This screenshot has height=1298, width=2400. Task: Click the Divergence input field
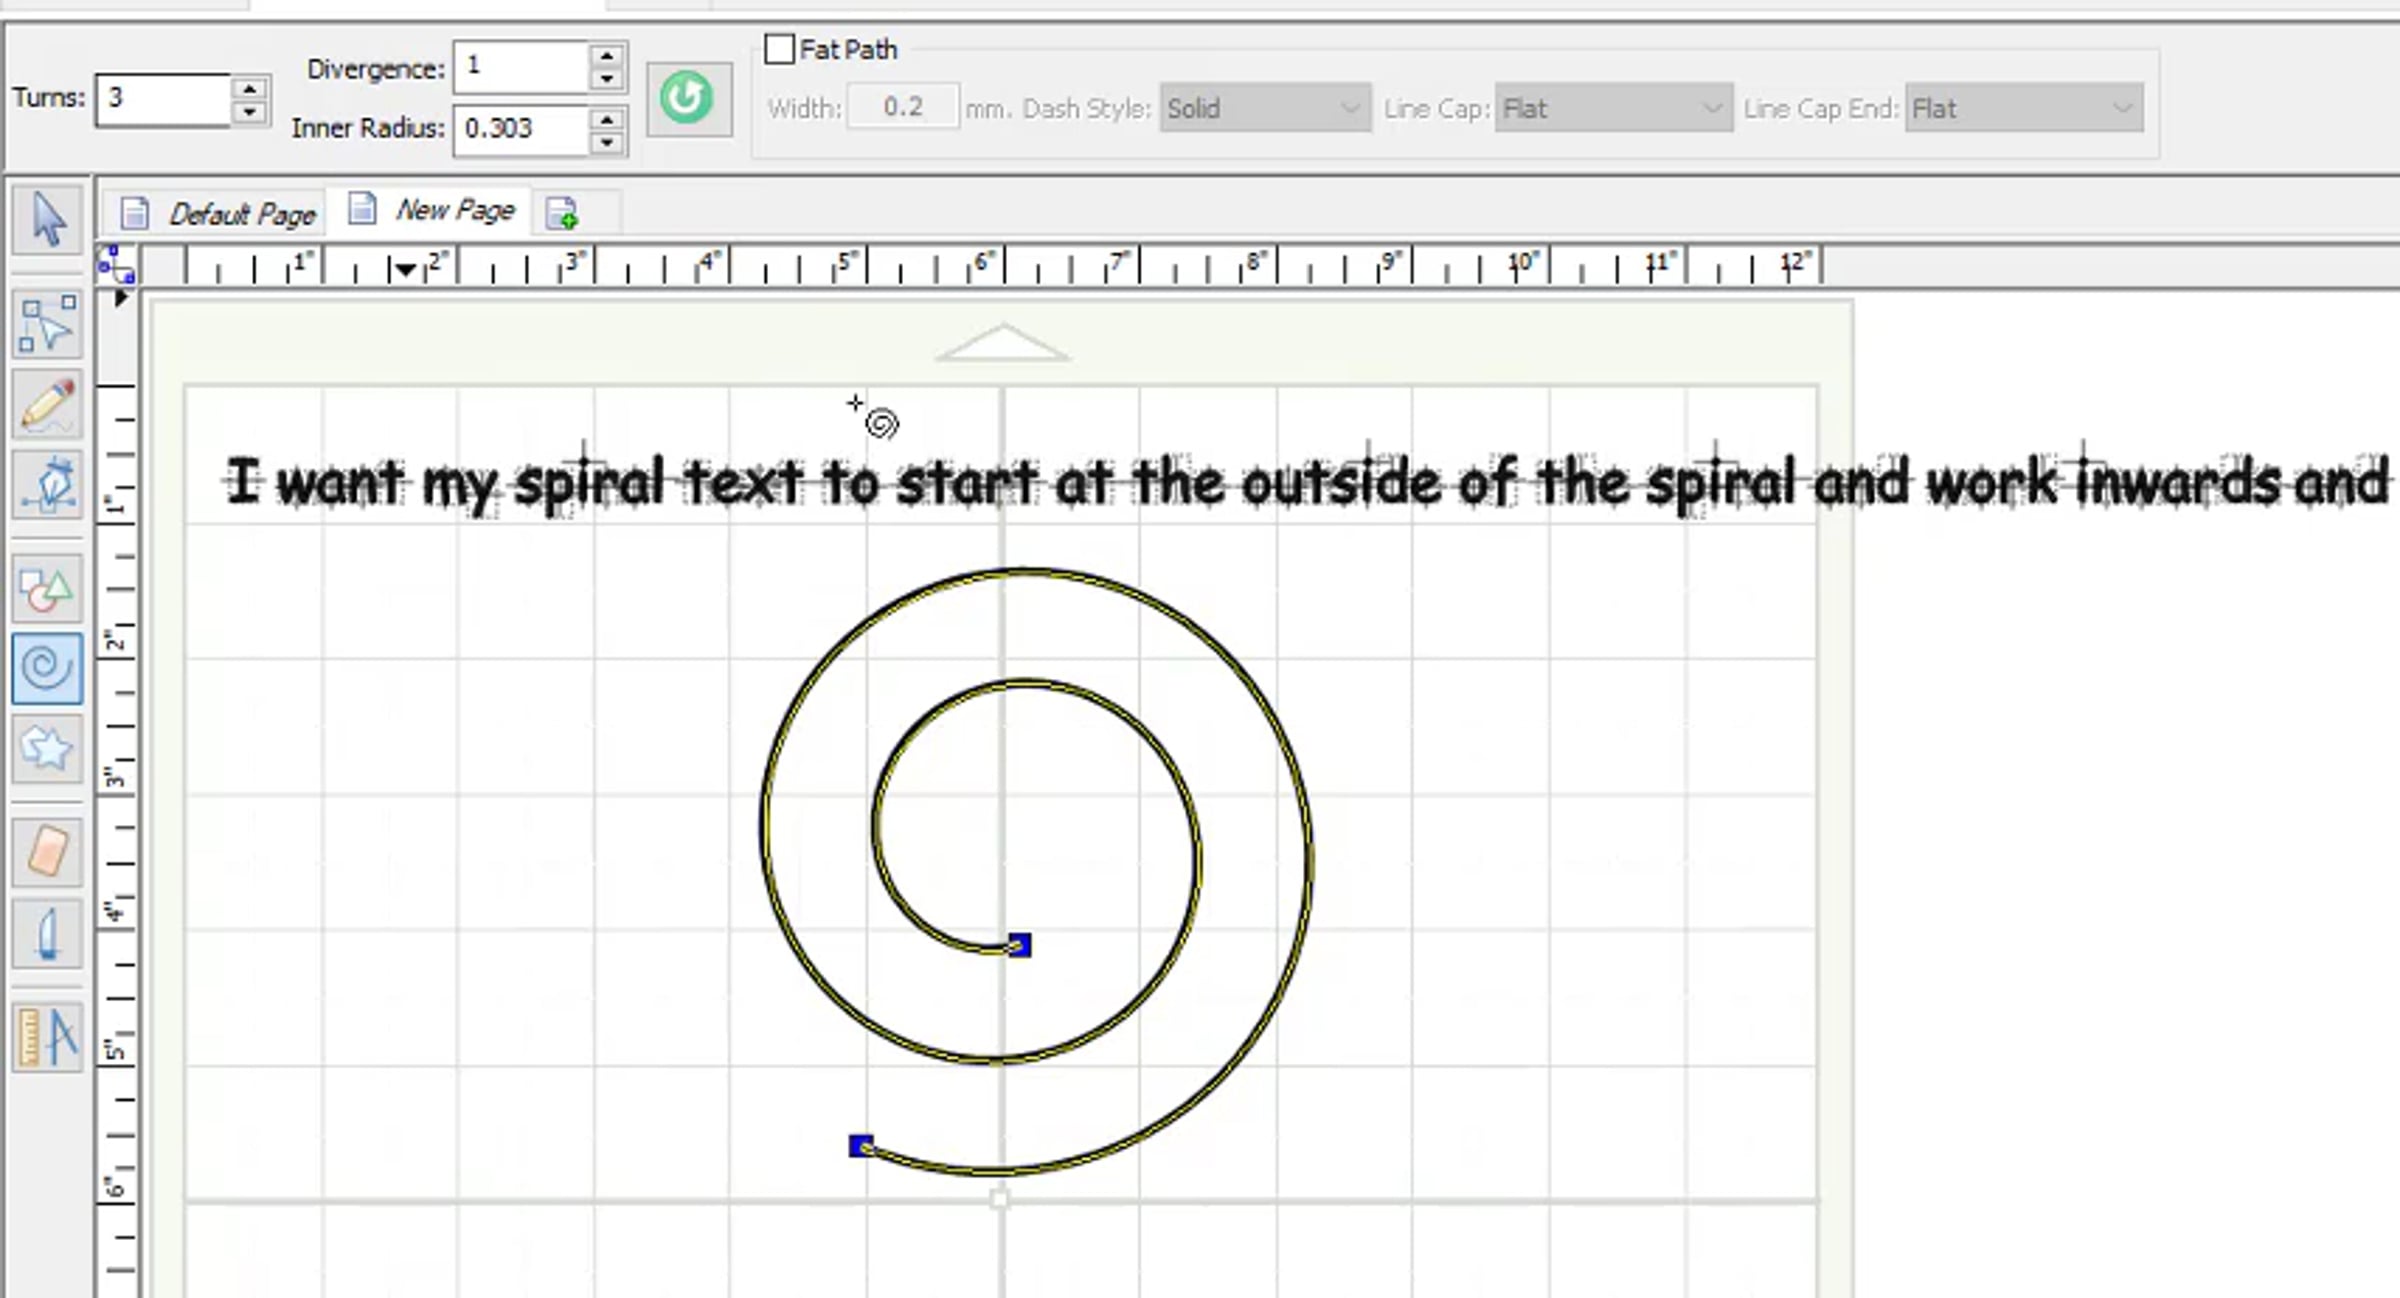521,68
